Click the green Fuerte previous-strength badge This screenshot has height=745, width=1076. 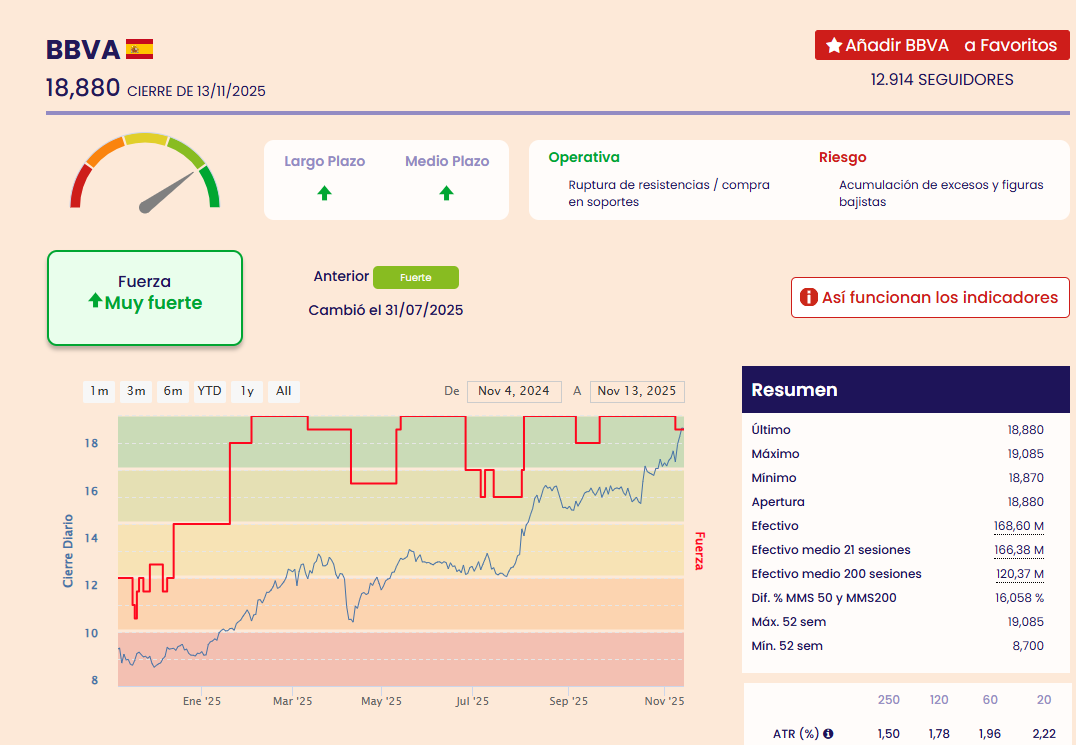point(416,277)
